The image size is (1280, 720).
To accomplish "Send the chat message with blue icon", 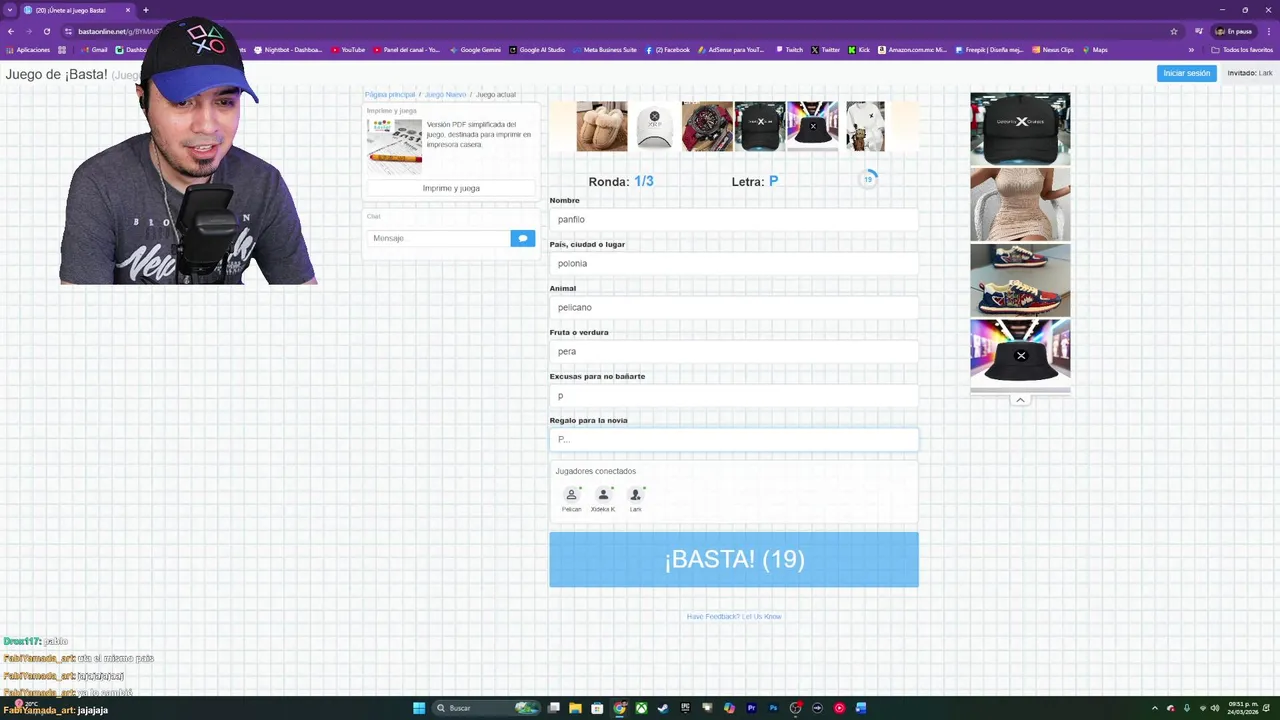I will [x=523, y=238].
